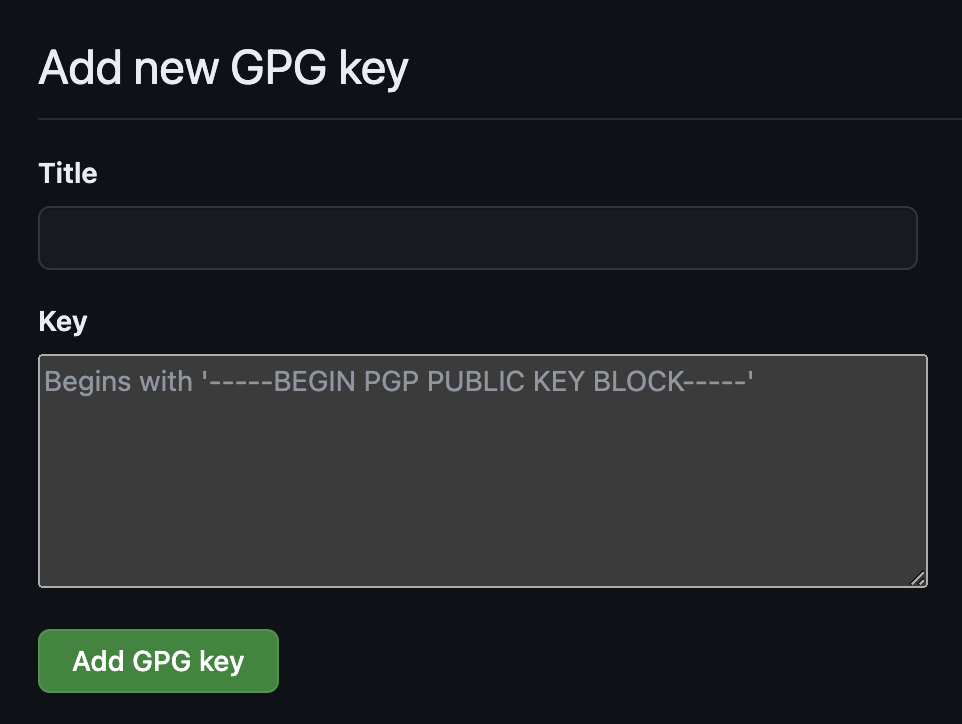Click the BEGIN PGP PUBLIC KEY placeholder text

[510, 381]
